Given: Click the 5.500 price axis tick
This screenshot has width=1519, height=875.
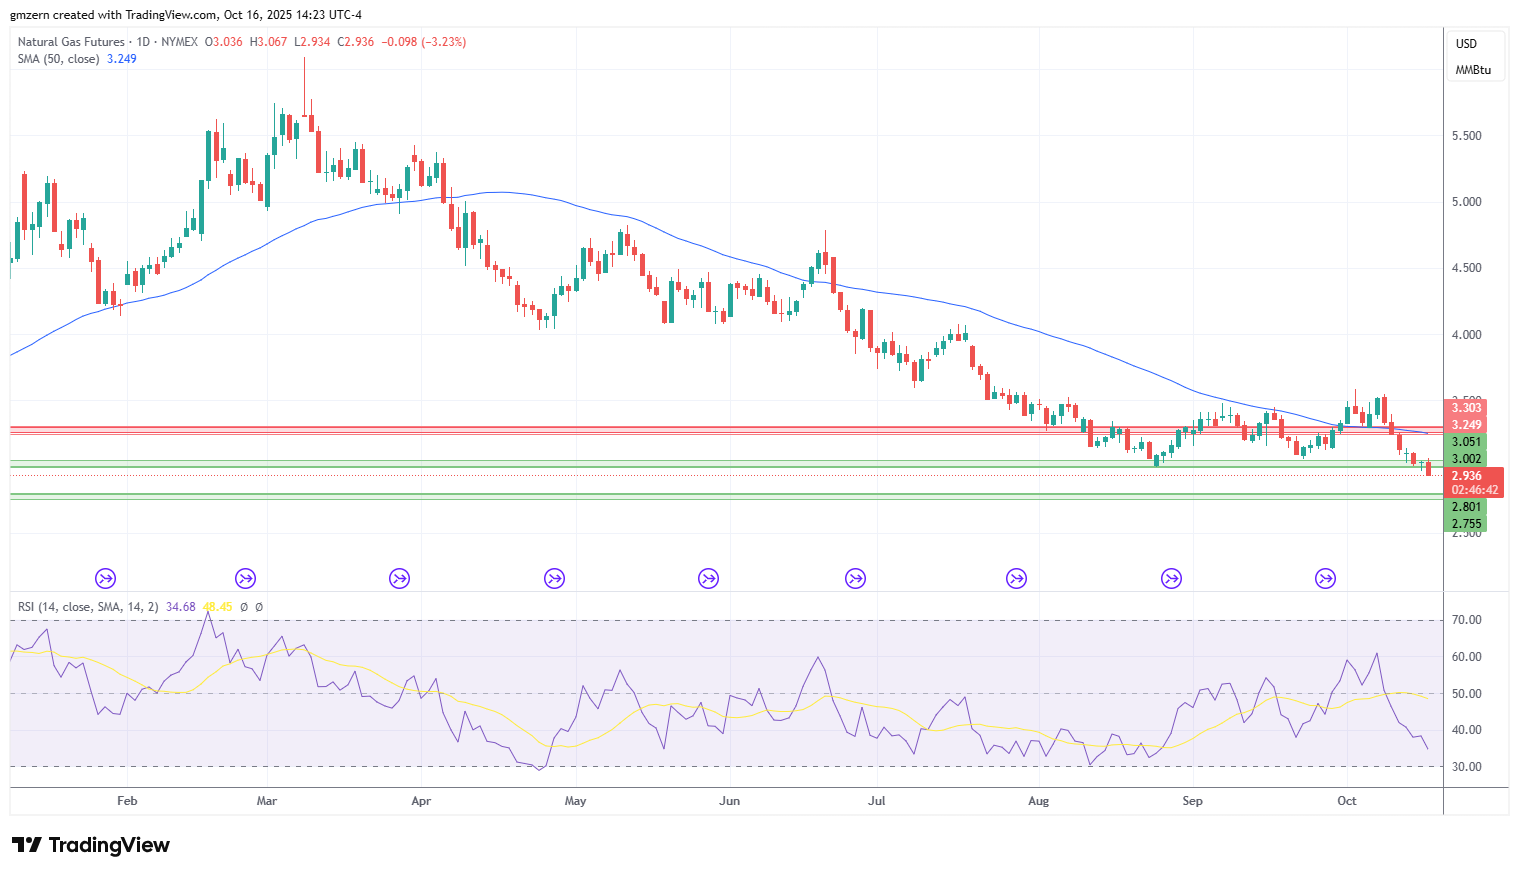Looking at the screenshot, I should pos(1467,136).
